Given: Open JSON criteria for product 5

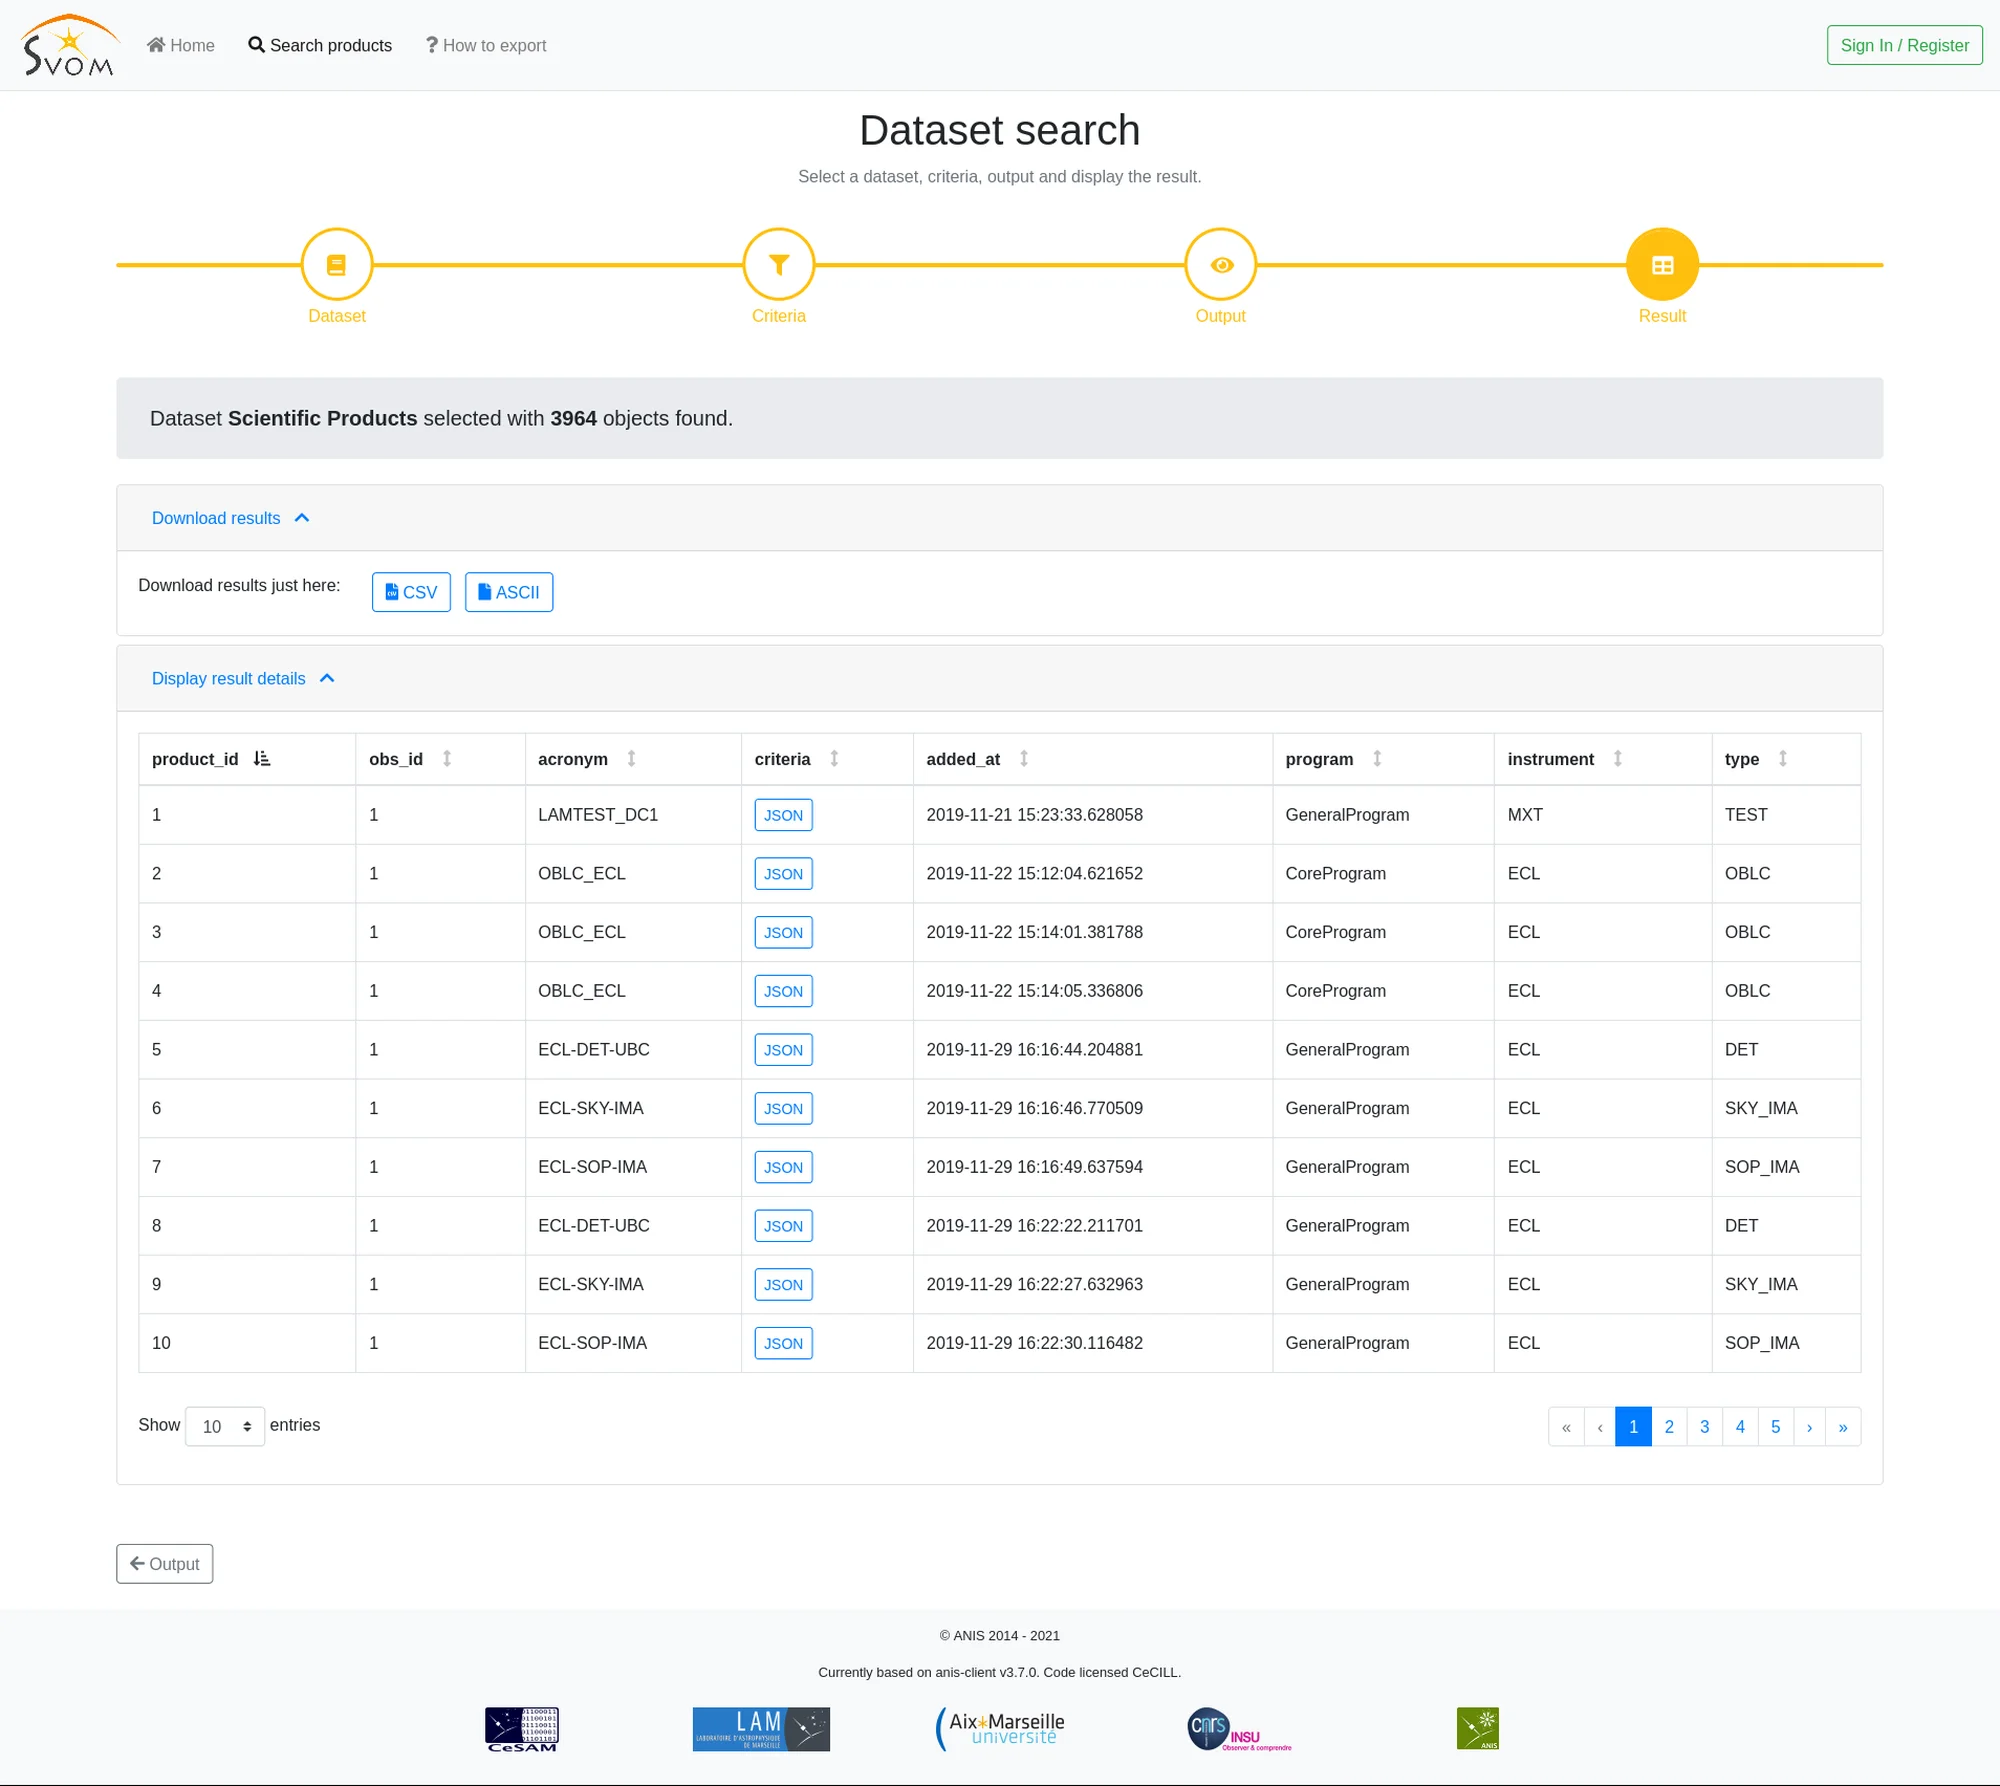Looking at the screenshot, I should click(783, 1050).
